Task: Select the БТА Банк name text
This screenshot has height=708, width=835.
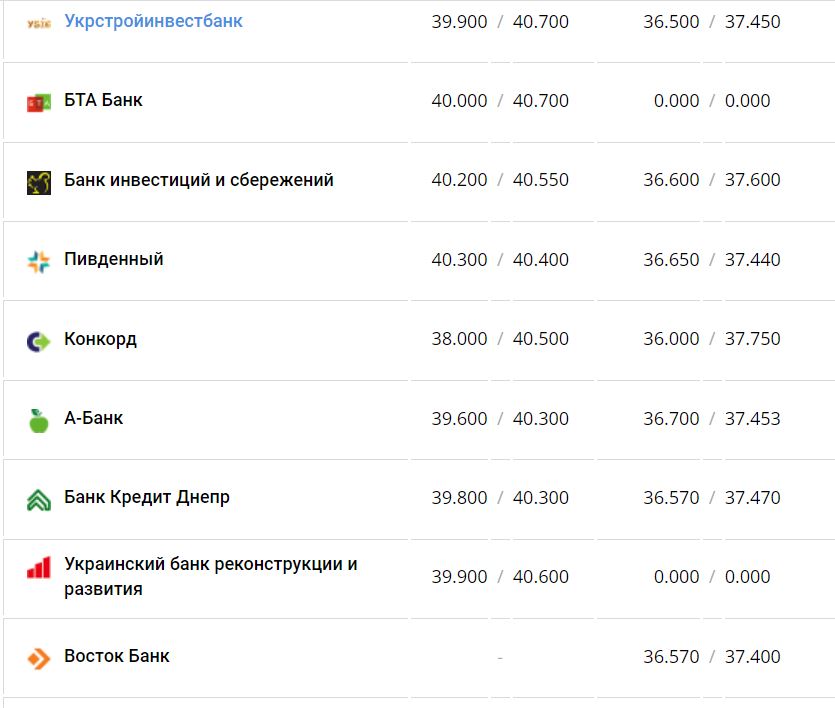Action: tap(101, 100)
